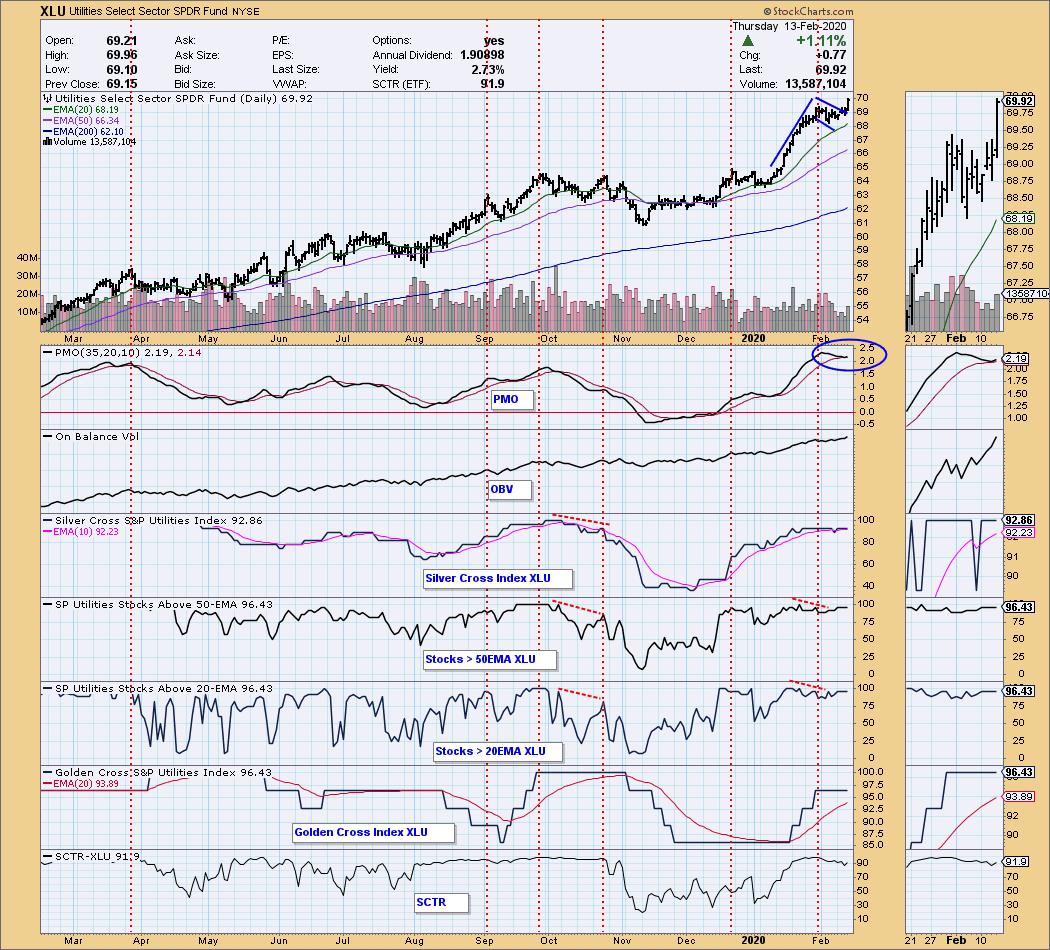Click the XLU ticker symbol in the header
This screenshot has width=1050, height=950.
coord(52,11)
